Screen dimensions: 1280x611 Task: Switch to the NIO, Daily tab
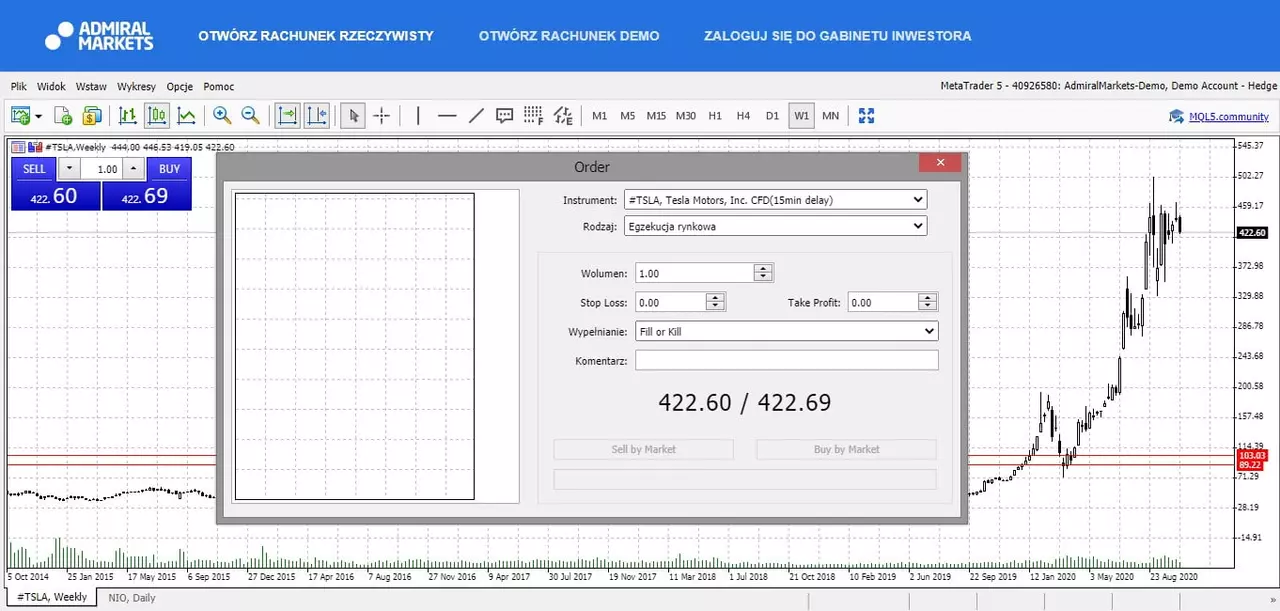tap(132, 597)
